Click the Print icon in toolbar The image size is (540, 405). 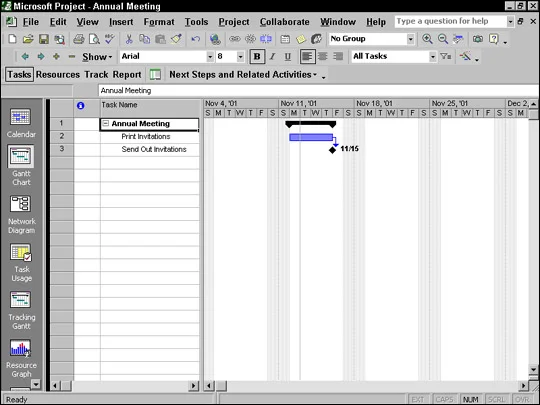pos(79,39)
